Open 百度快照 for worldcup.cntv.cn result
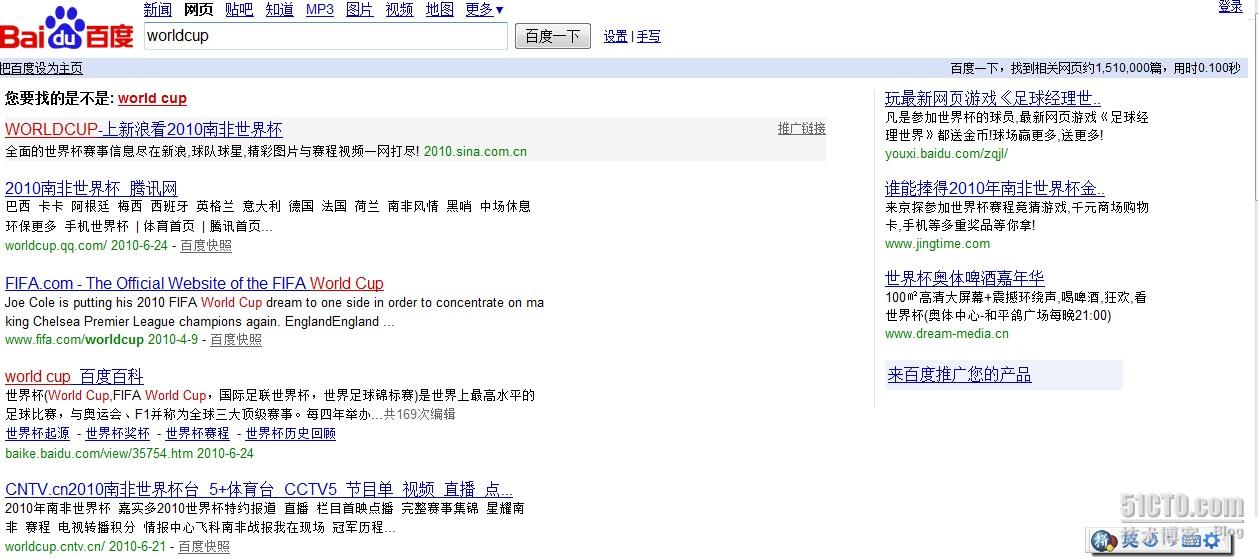The height and width of the screenshot is (559, 1258). pyautogui.click(x=204, y=546)
